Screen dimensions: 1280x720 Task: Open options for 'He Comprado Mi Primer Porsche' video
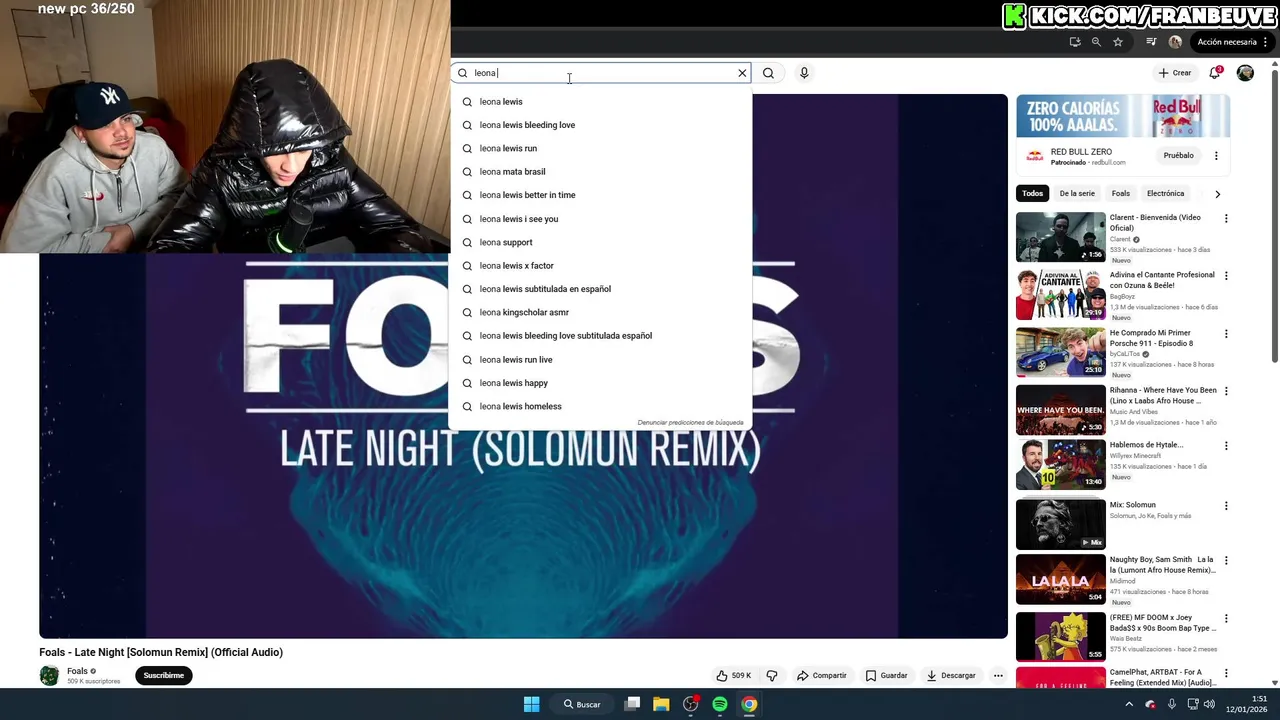[1226, 334]
